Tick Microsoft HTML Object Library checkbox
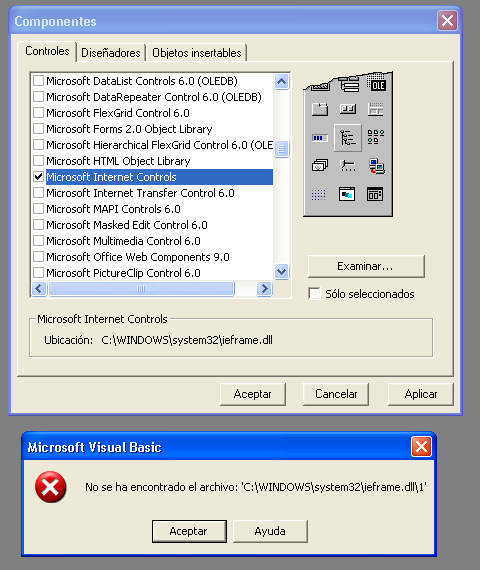Image resolution: width=480 pixels, height=570 pixels. pos(38,160)
